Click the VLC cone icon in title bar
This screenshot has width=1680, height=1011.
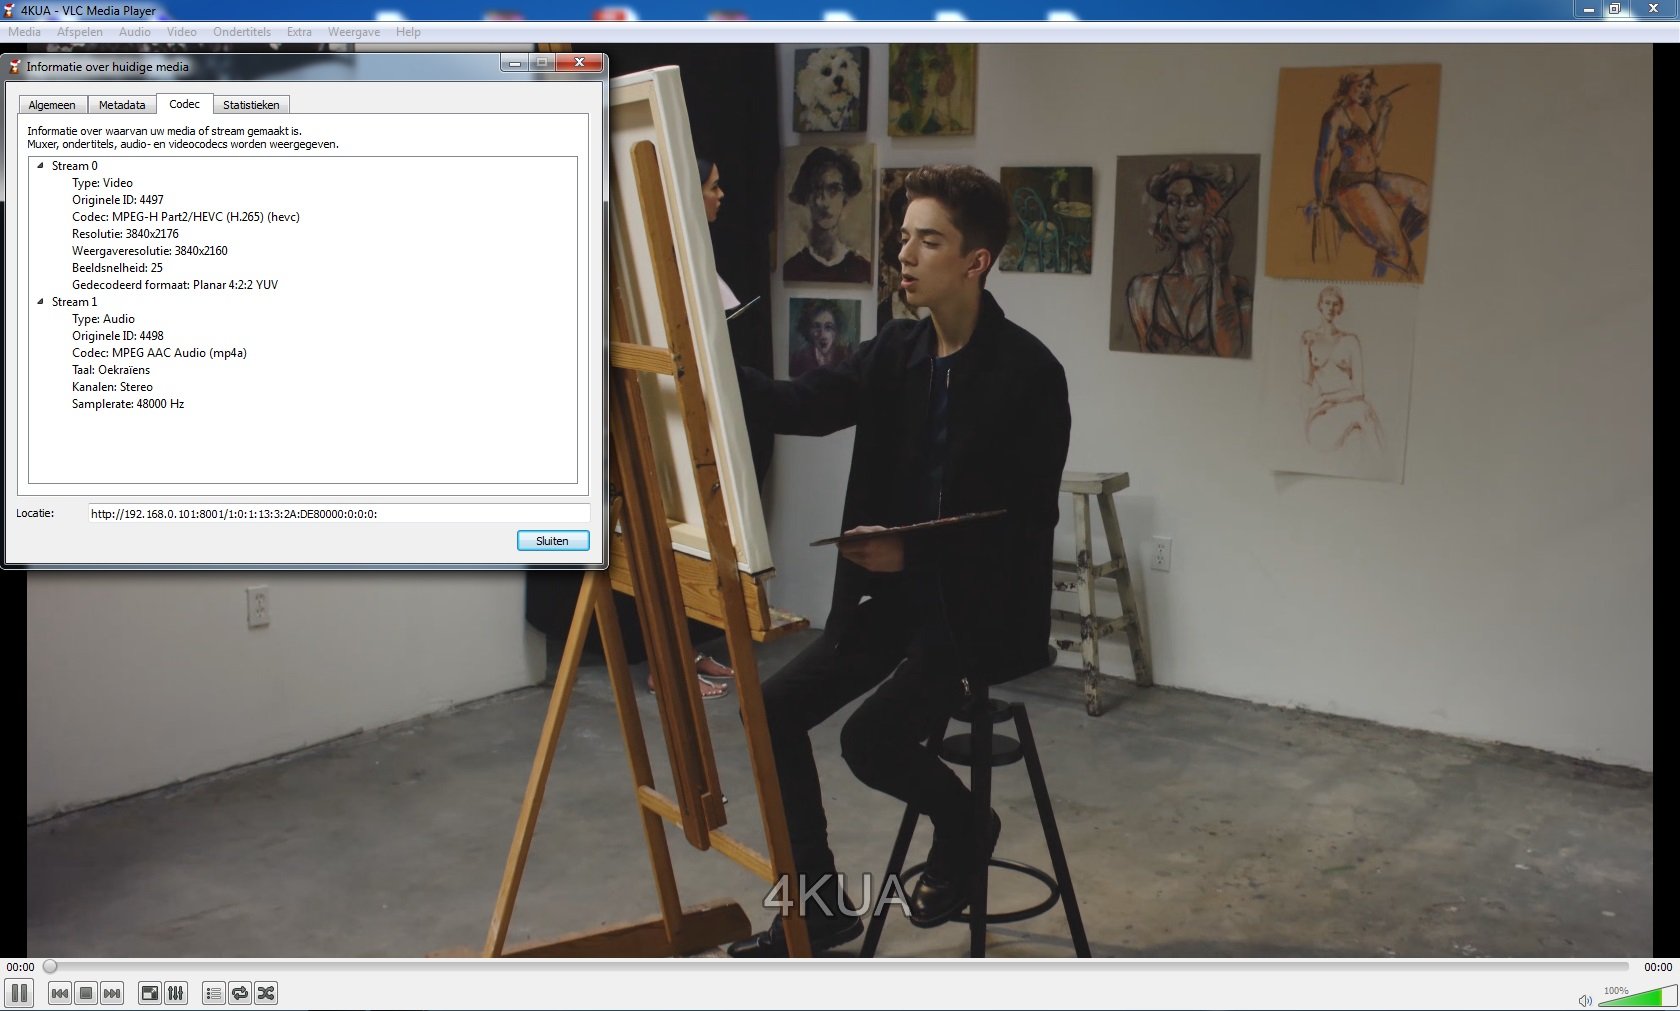click(9, 10)
